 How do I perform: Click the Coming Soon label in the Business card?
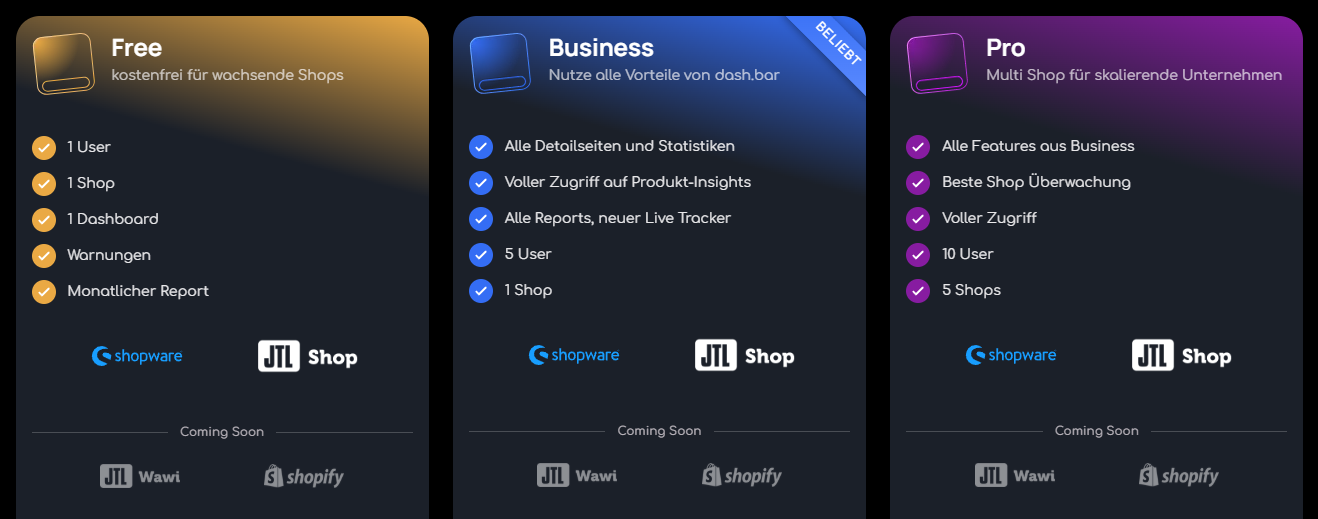[x=659, y=431]
